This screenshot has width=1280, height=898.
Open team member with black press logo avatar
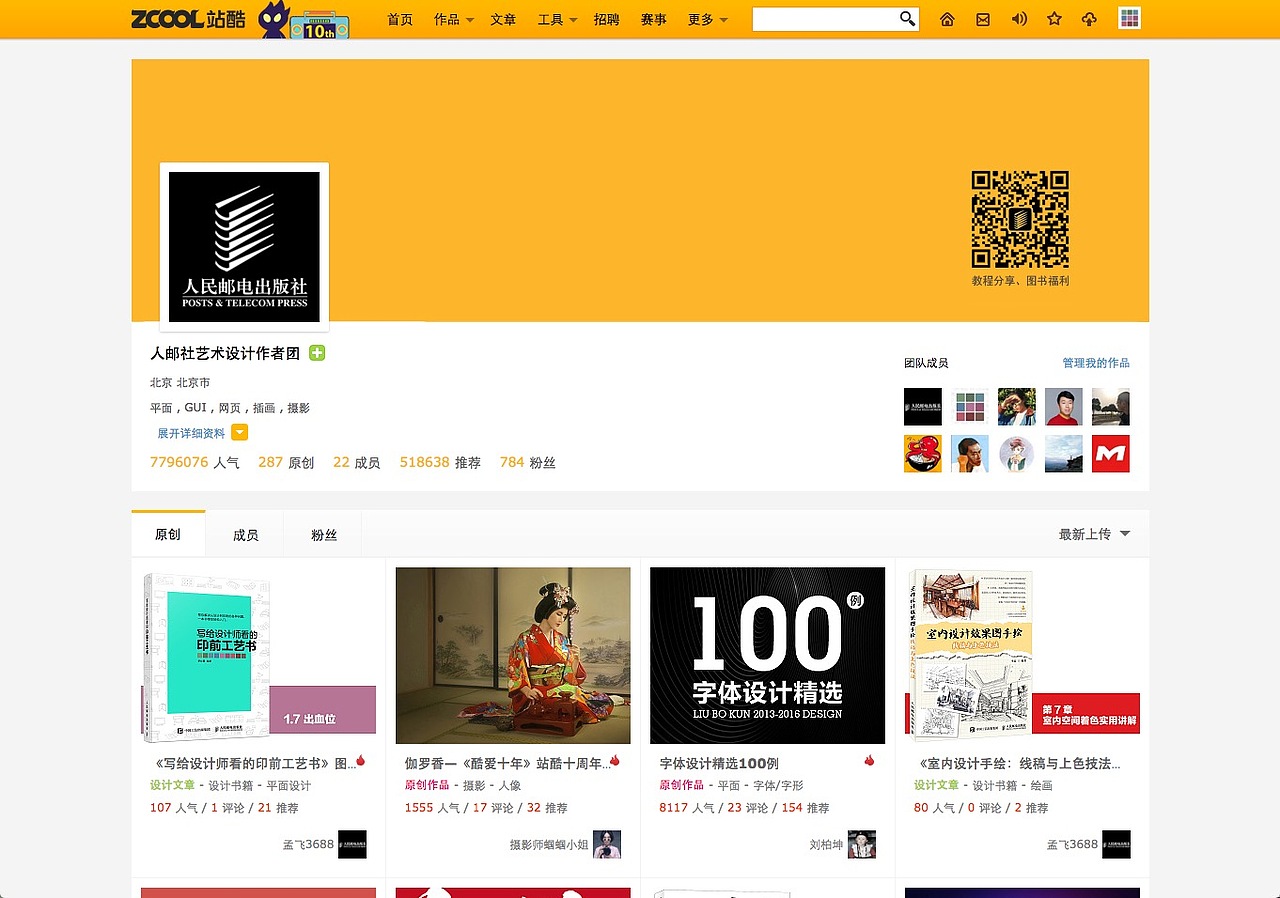click(x=923, y=407)
